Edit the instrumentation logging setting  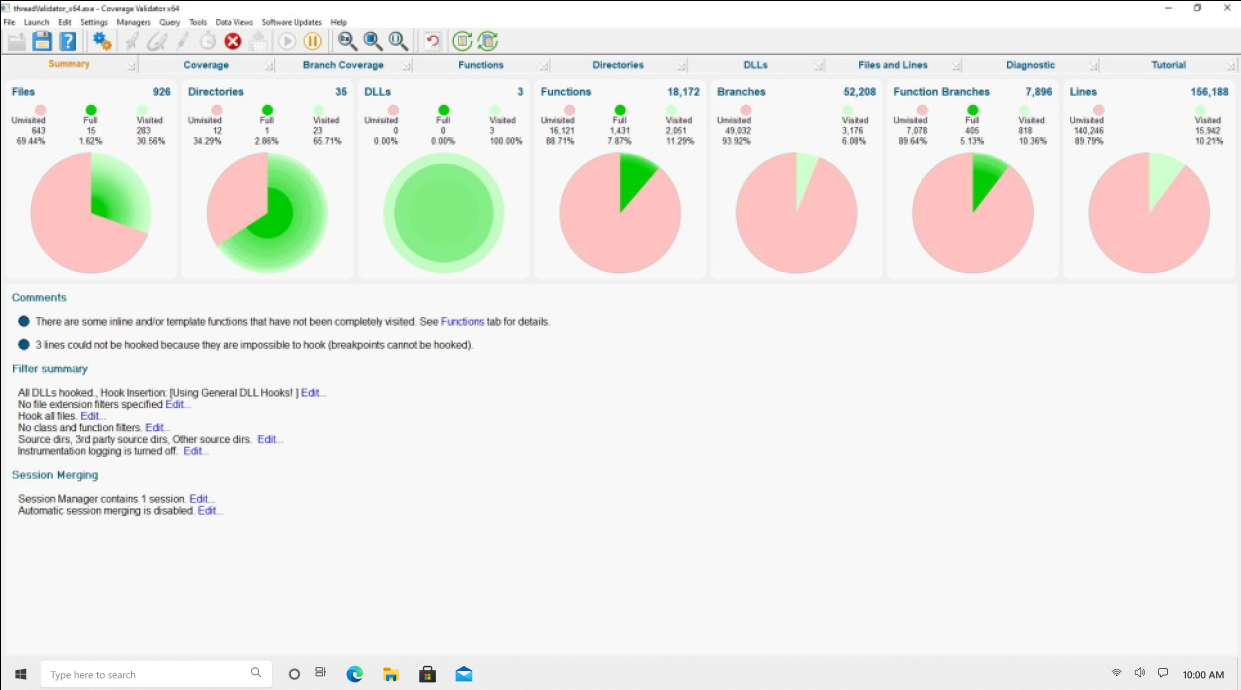pos(196,451)
